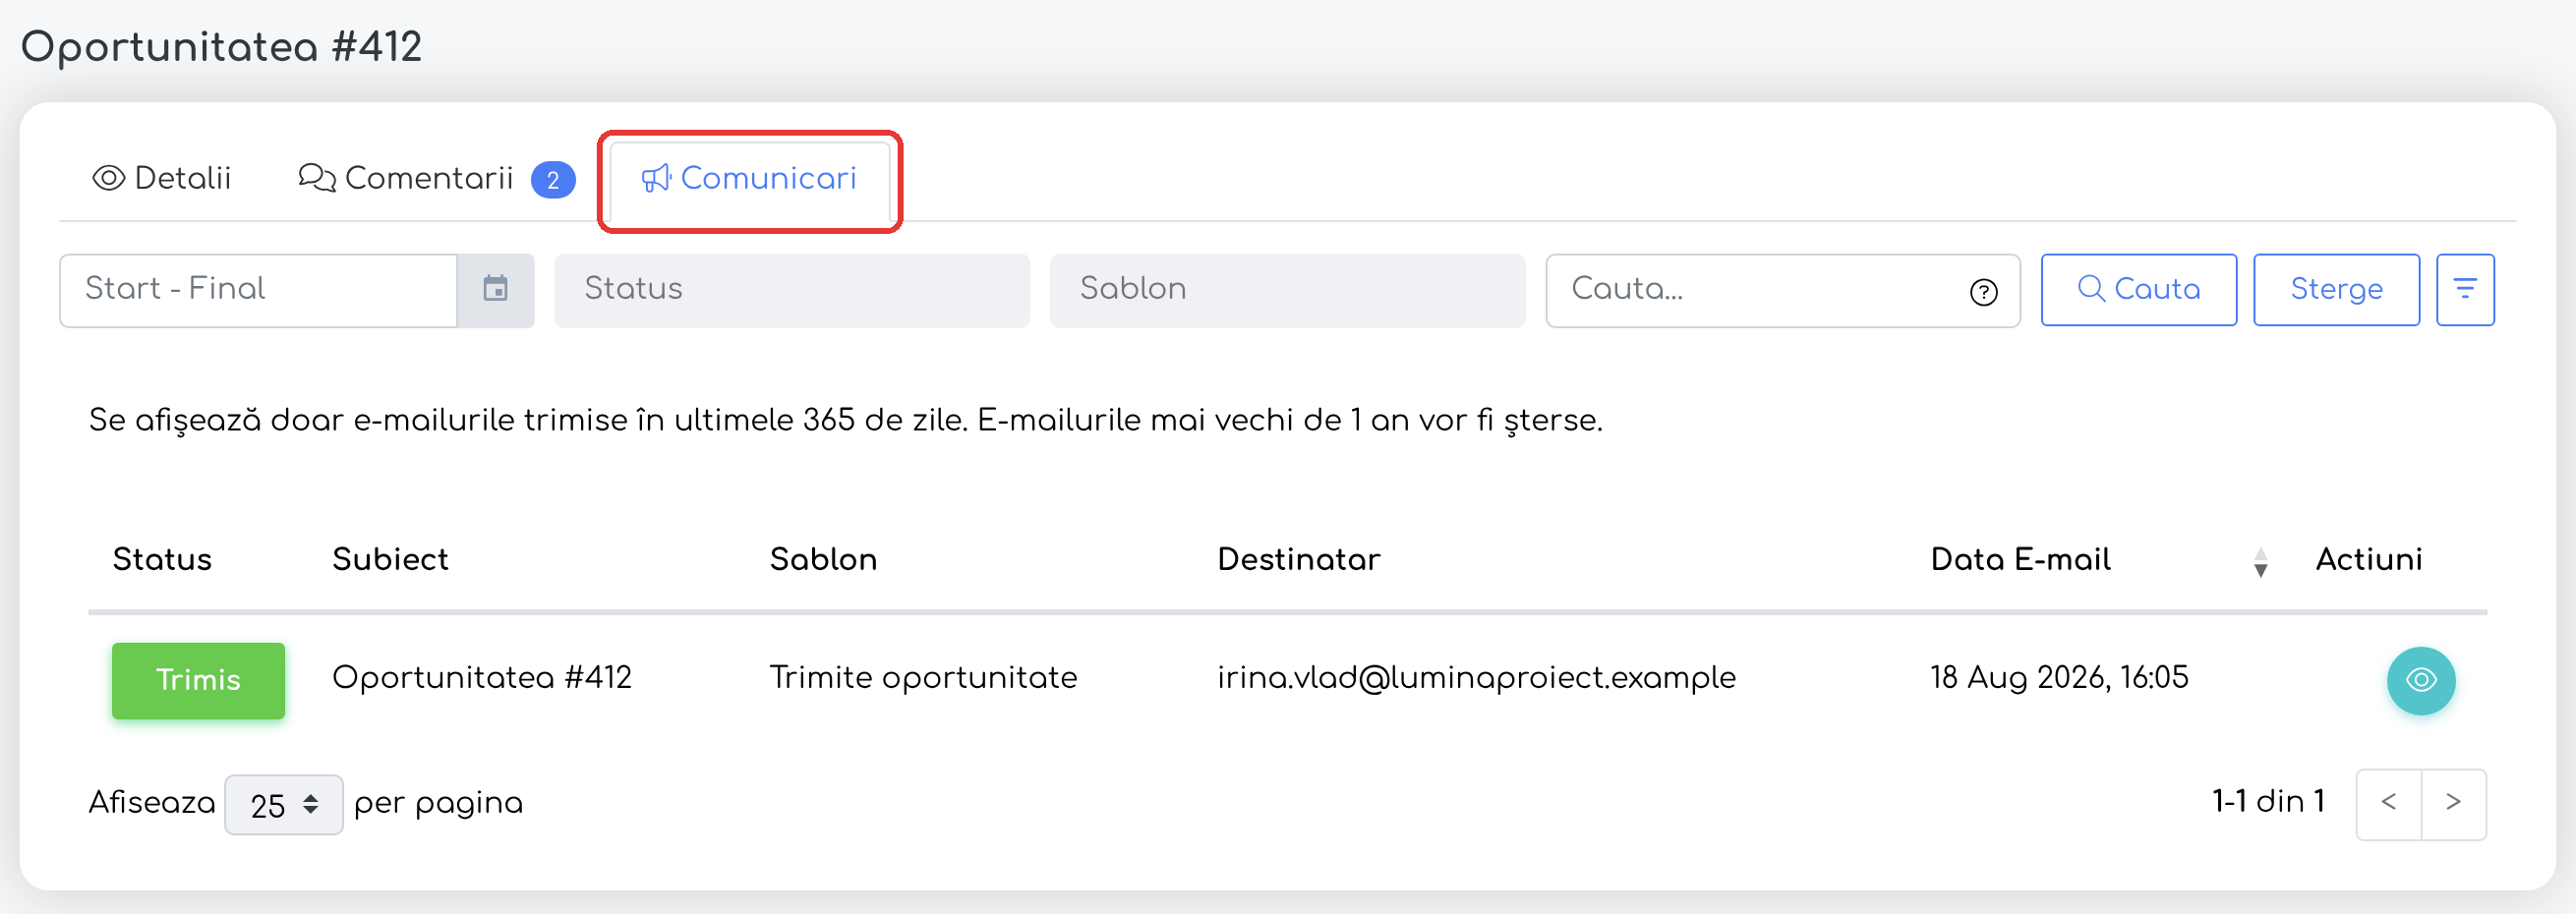Click the Cauta search button

2138,289
